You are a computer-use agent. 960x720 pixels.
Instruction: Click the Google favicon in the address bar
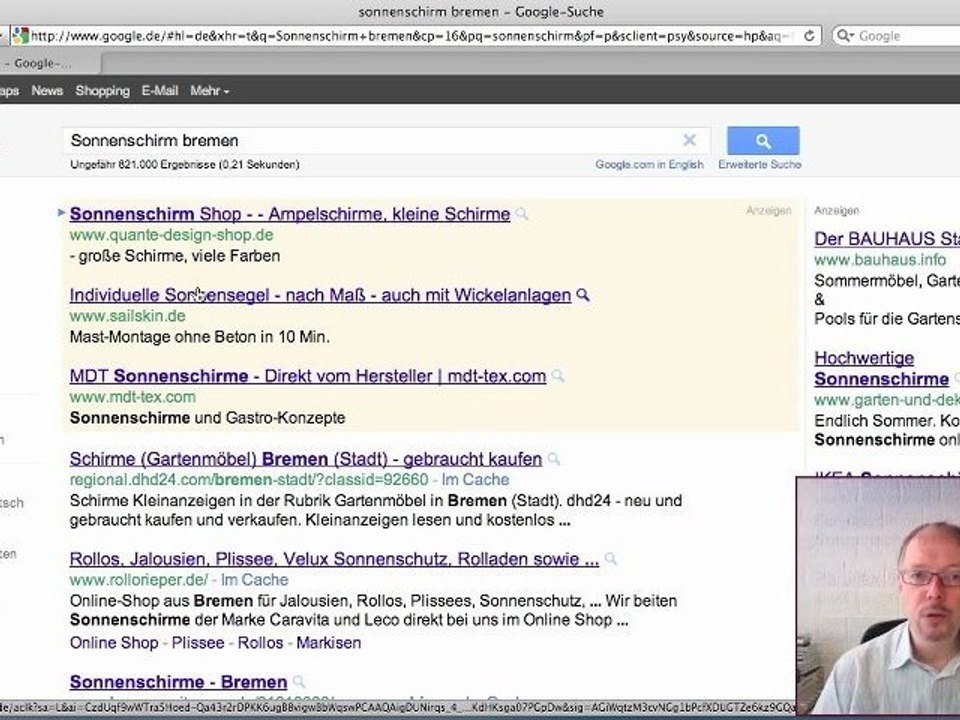21,36
